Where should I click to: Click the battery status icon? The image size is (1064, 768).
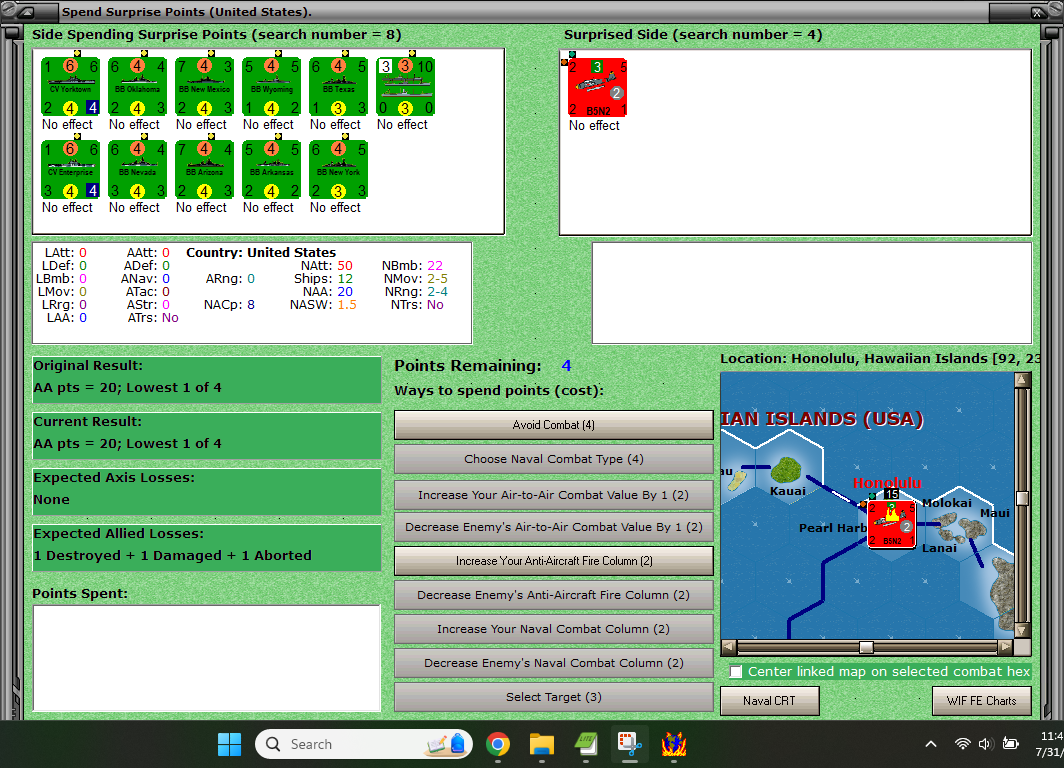coord(1010,744)
